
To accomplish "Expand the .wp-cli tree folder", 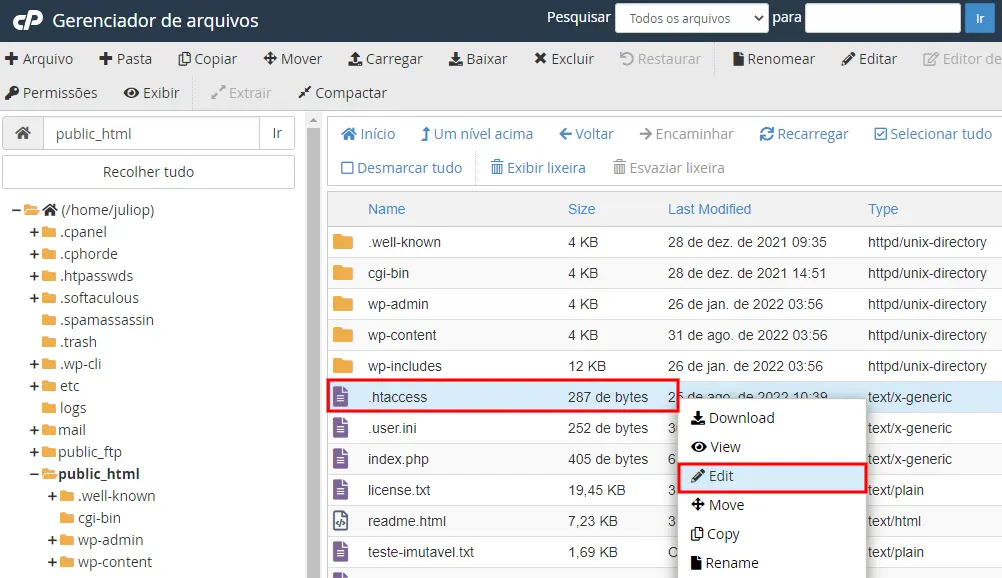I will pos(35,364).
